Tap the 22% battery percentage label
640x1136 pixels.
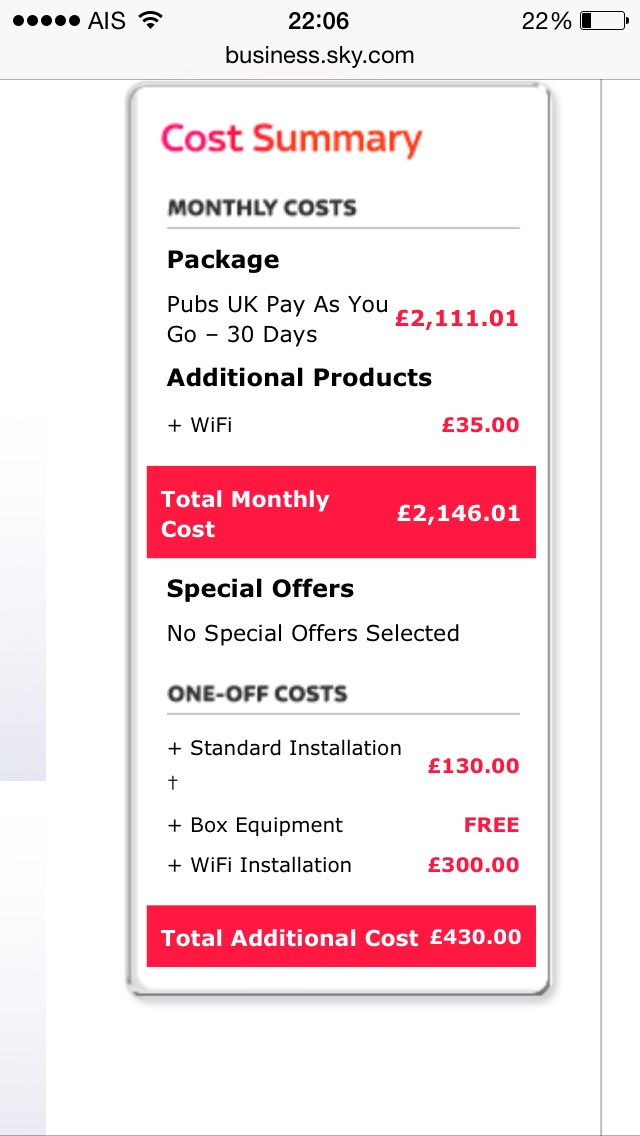tap(547, 21)
